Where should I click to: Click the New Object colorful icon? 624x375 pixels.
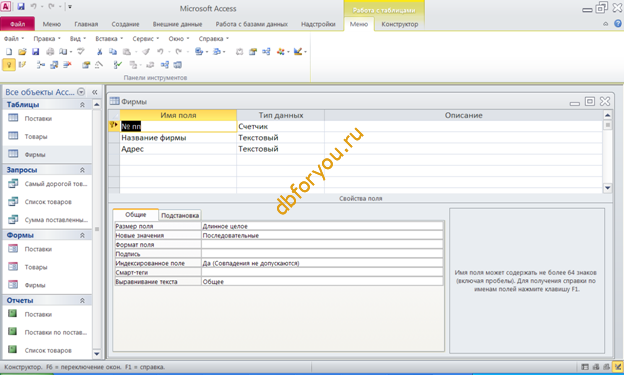click(281, 52)
